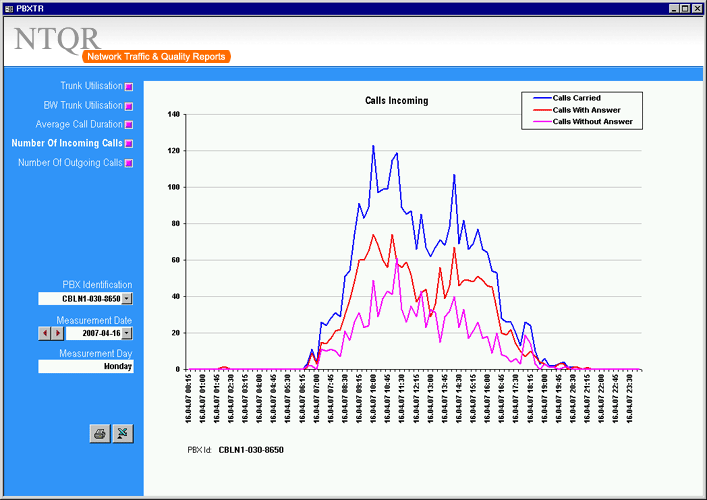Viewport: 707px width, 500px height.
Task: Select the BW Trunk Utilisation report
Action: pyautogui.click(x=82, y=106)
